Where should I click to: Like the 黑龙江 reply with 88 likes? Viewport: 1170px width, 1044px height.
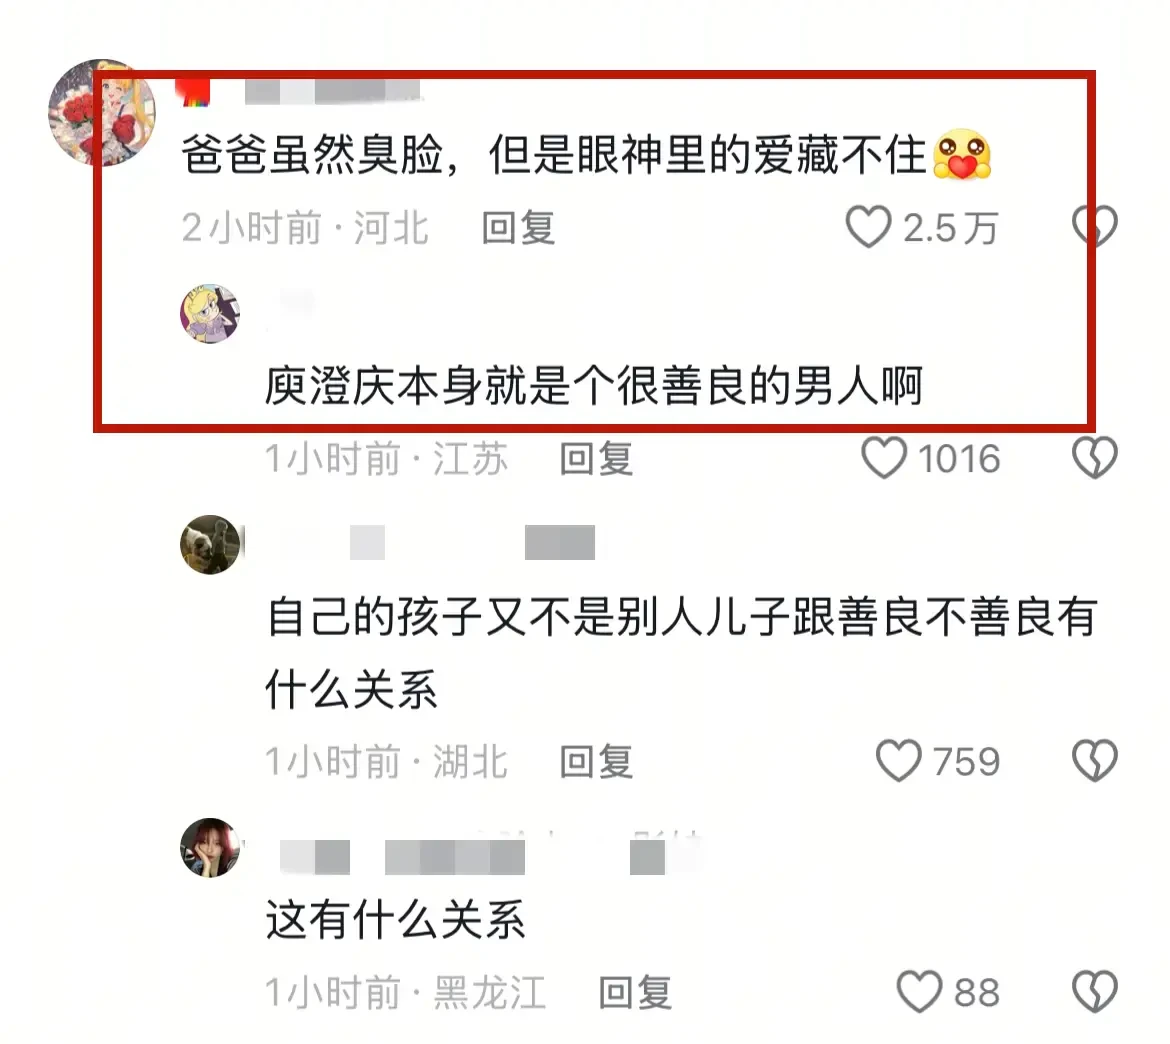point(919,992)
